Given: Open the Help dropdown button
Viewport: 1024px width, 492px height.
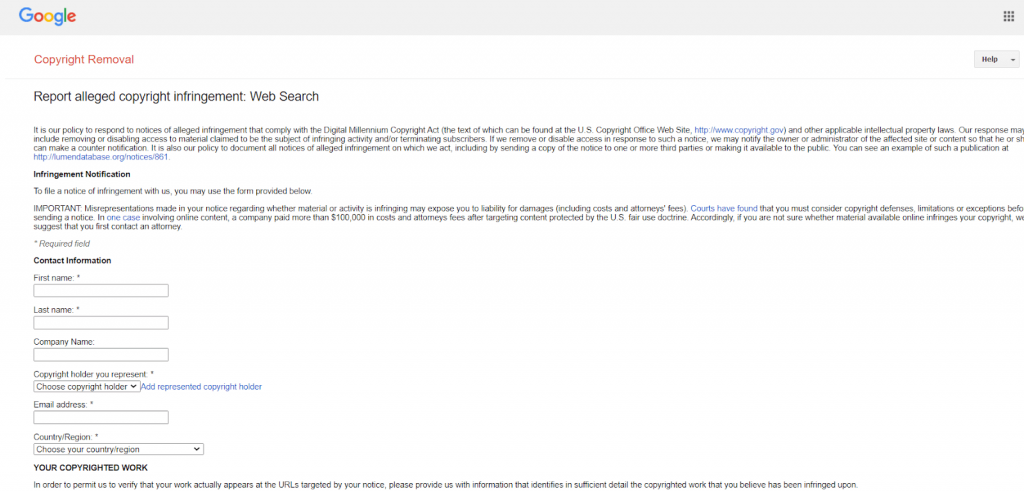Looking at the screenshot, I should (997, 59).
